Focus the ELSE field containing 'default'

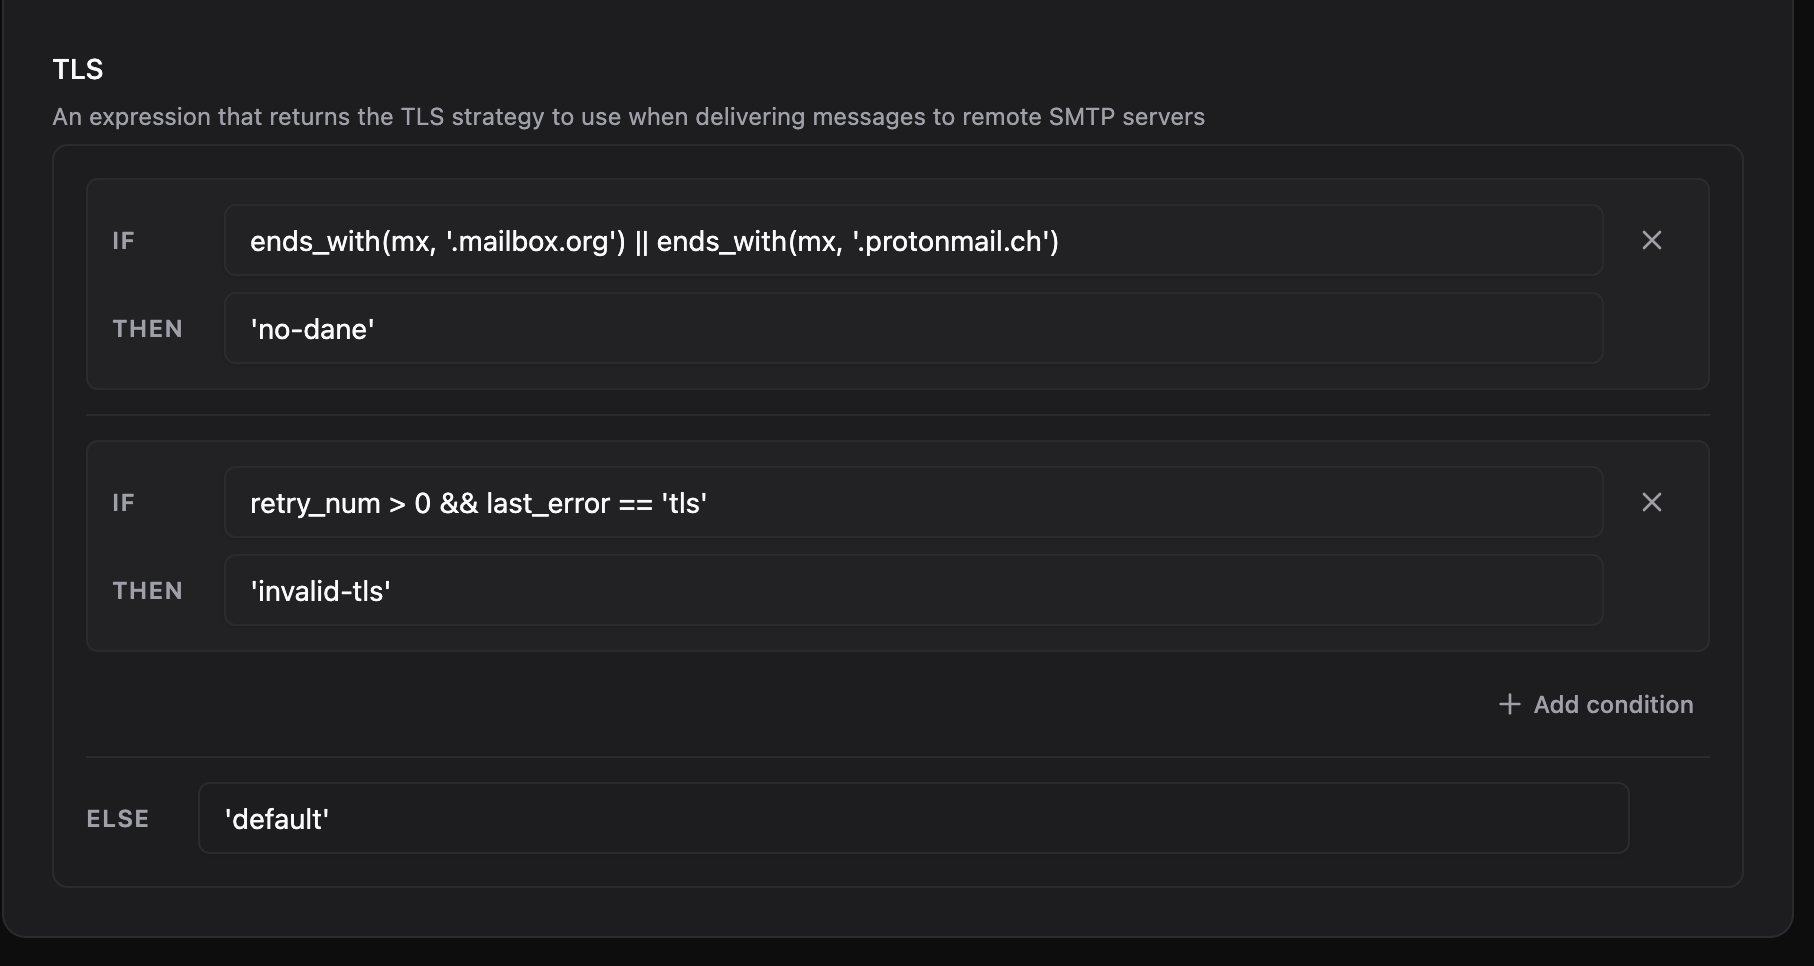tap(913, 818)
